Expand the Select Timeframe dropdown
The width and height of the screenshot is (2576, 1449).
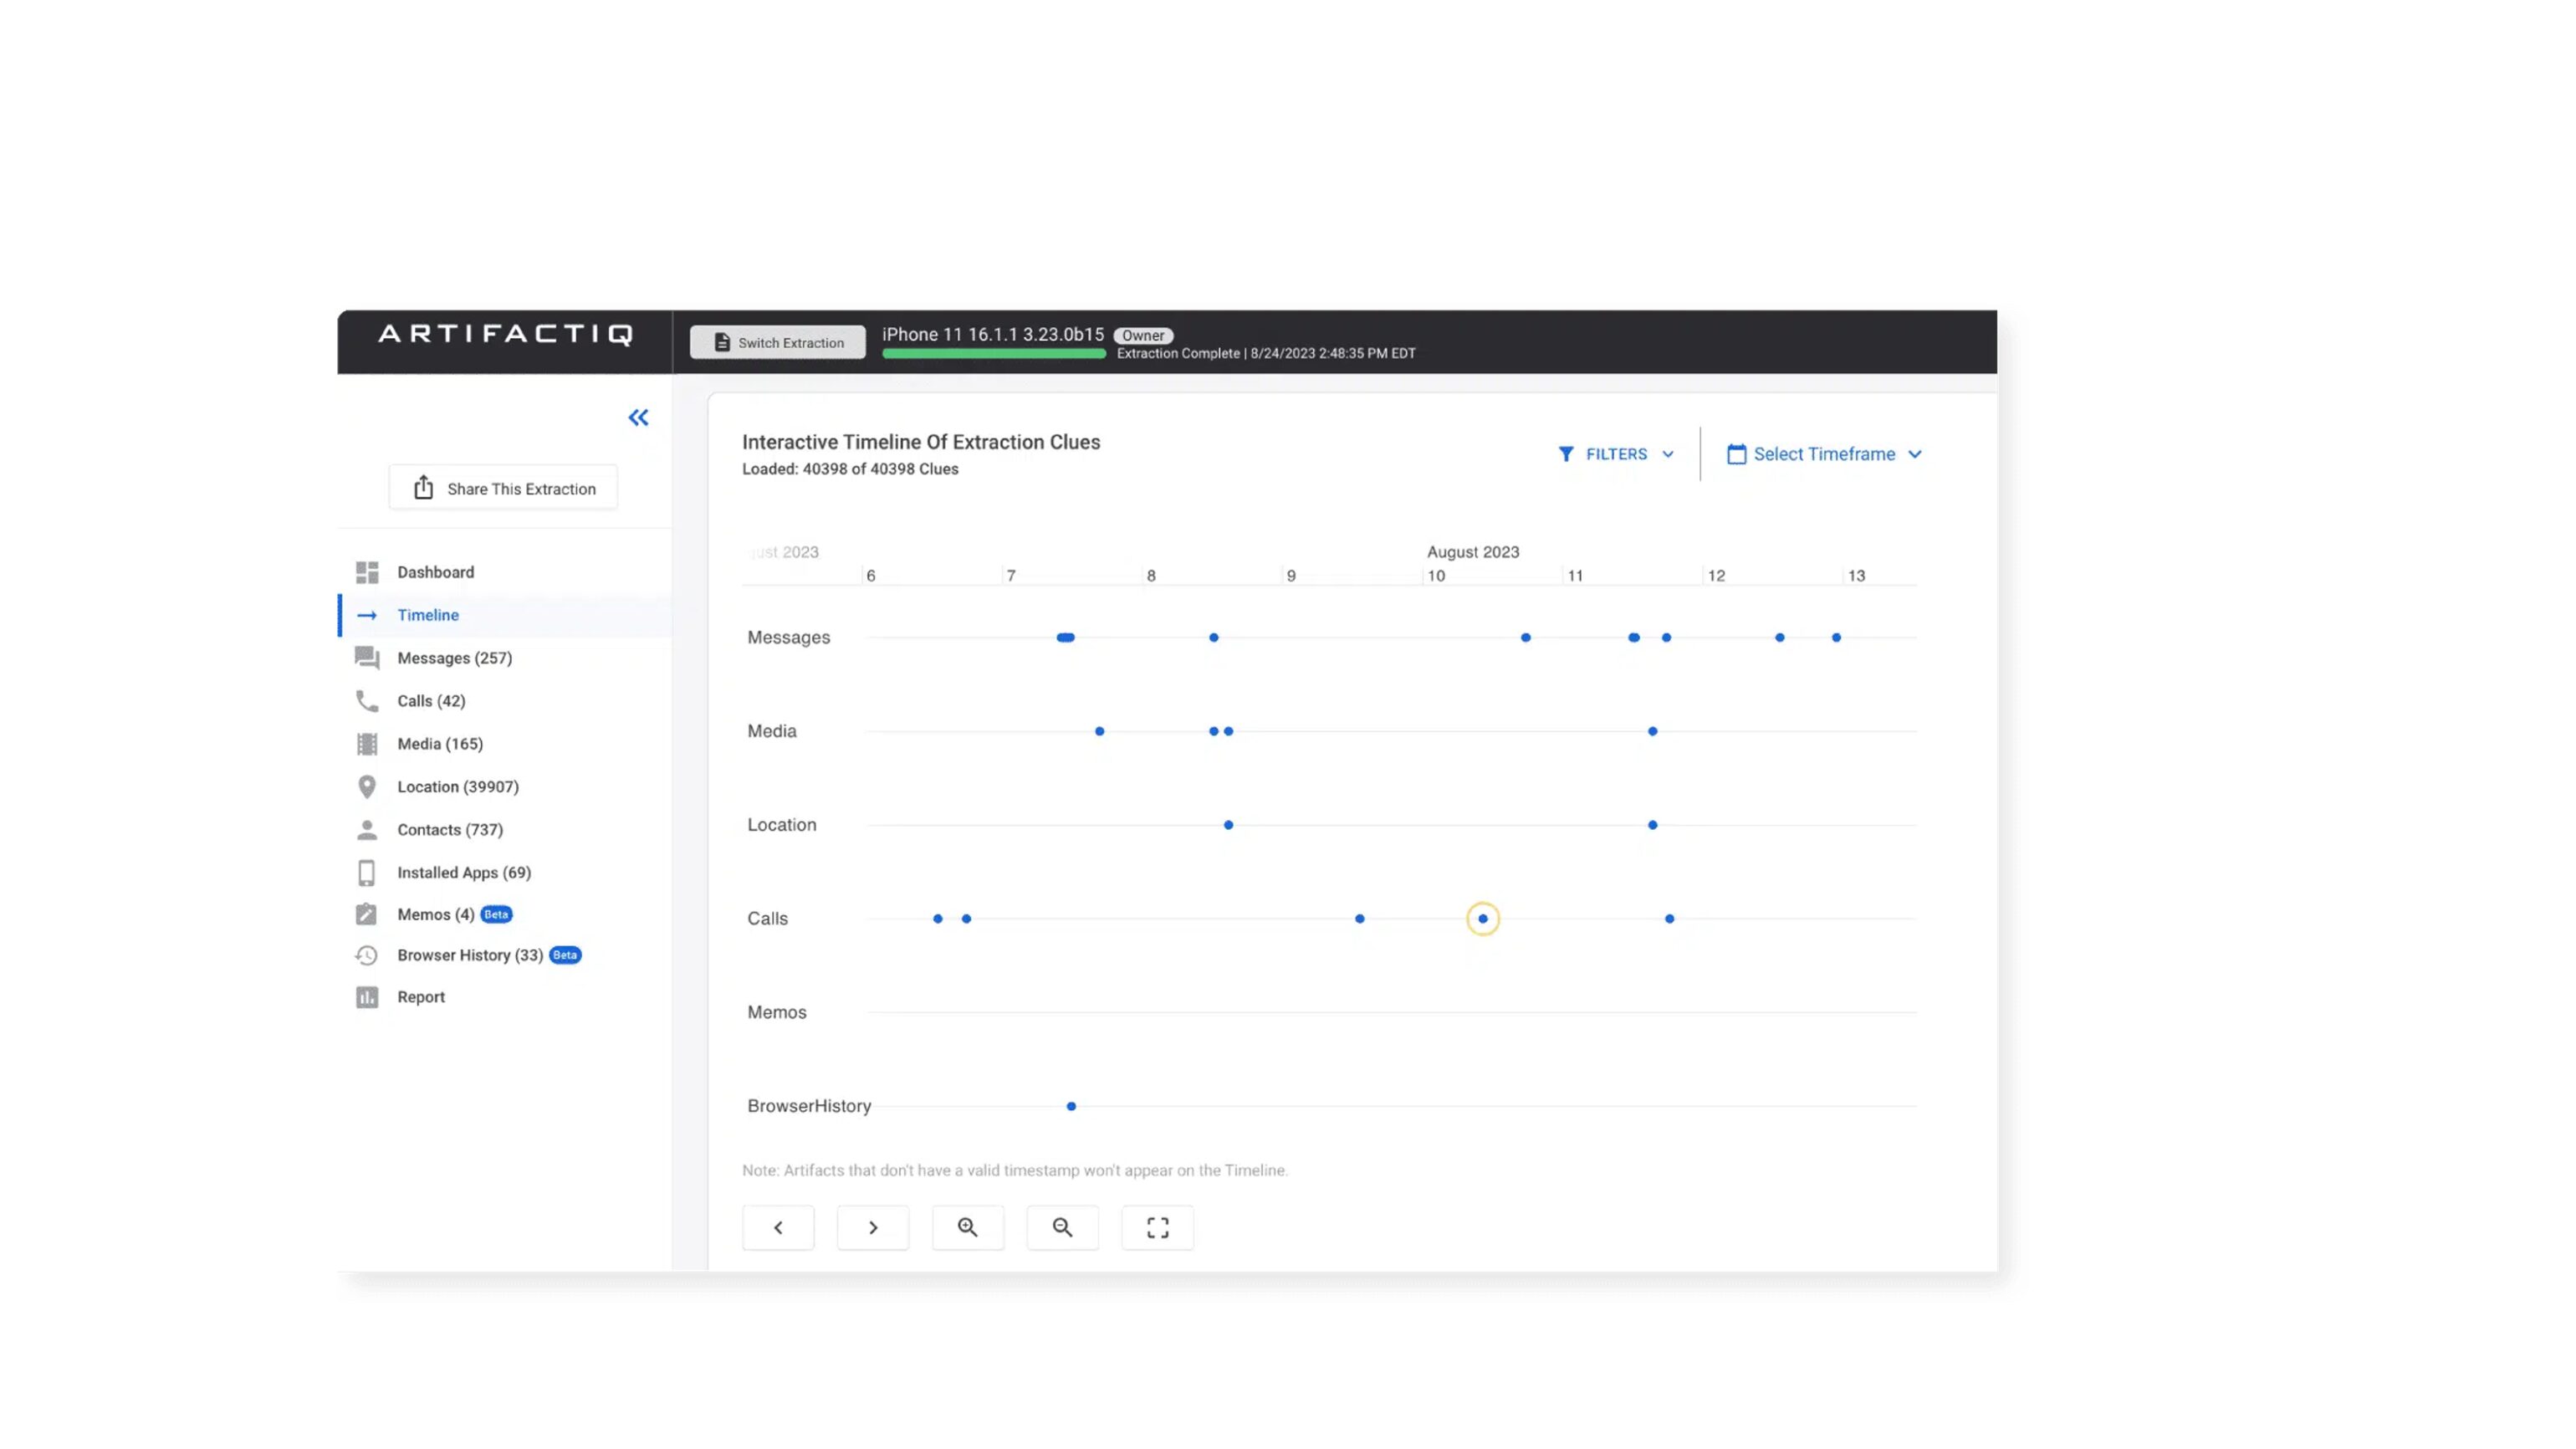tap(1823, 454)
